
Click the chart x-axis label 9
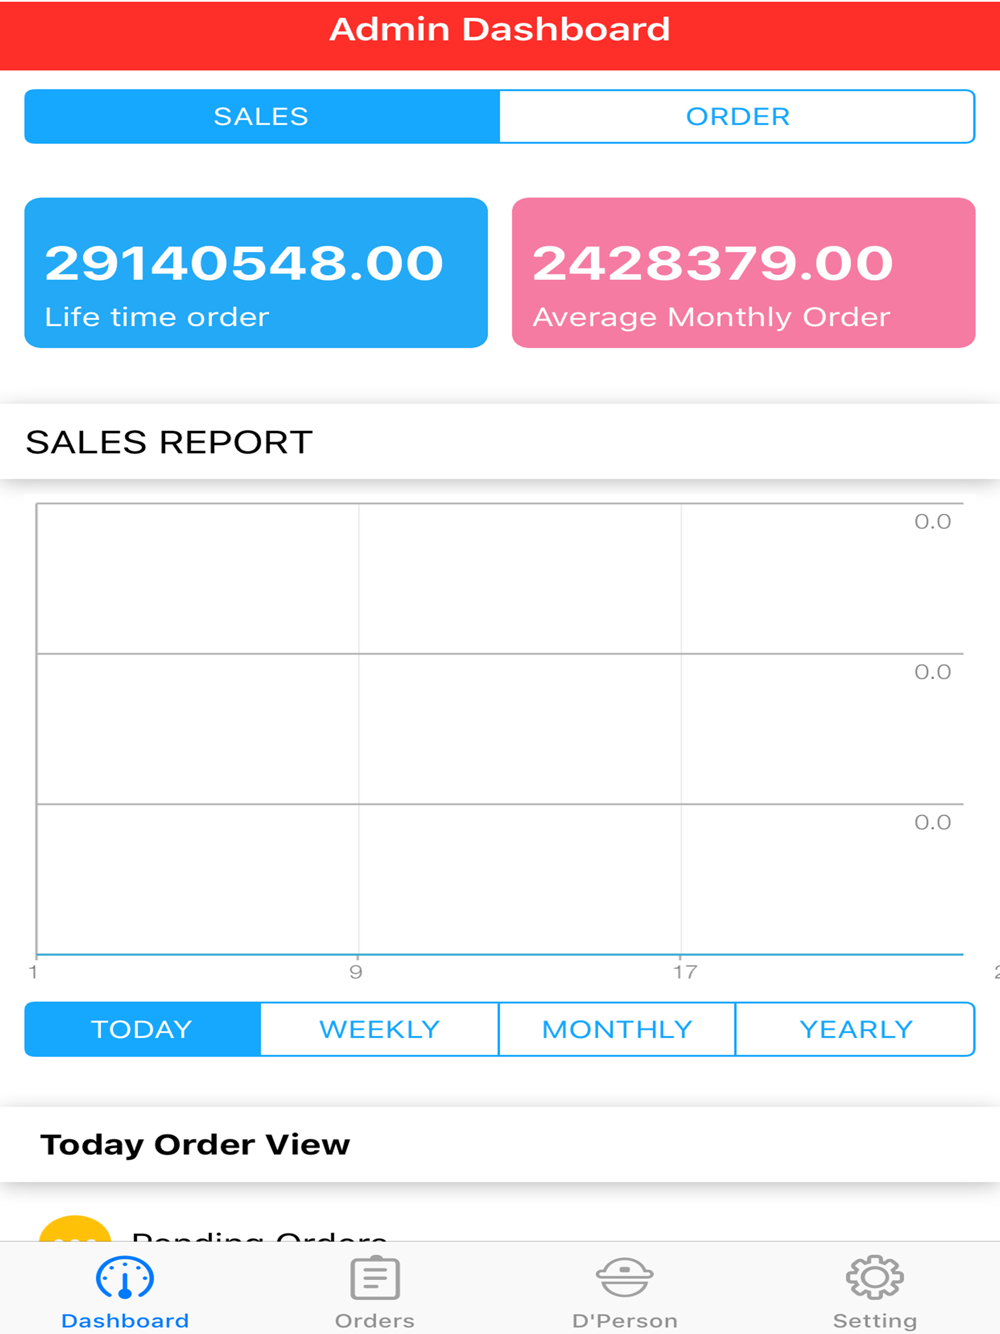356,972
